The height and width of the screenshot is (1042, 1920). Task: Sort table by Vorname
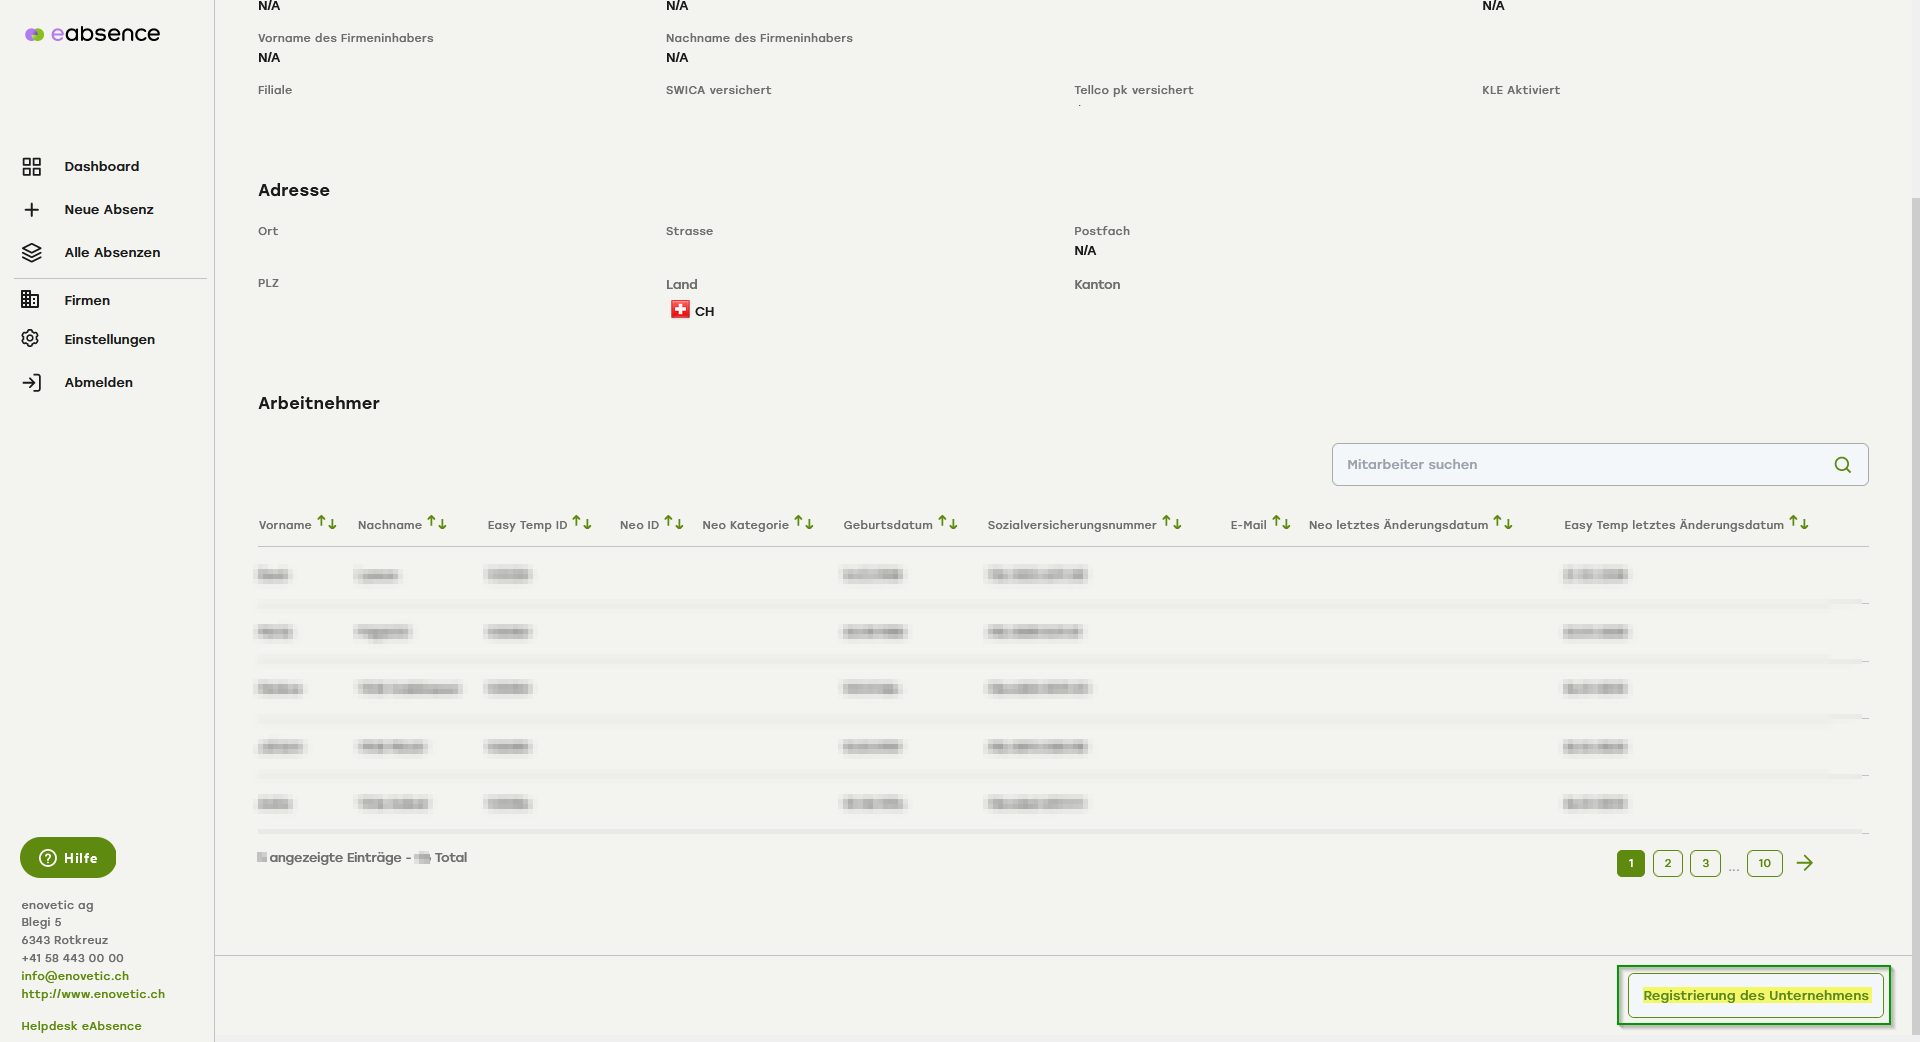tap(326, 523)
